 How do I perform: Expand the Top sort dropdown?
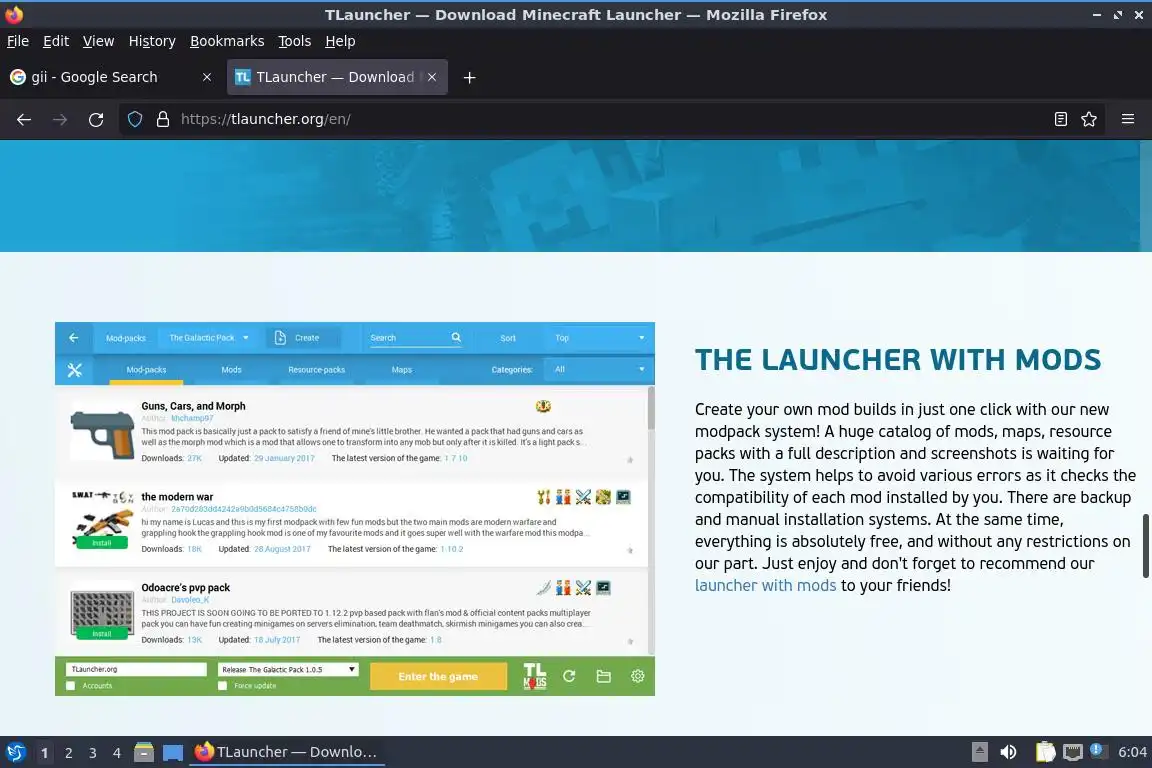point(599,337)
